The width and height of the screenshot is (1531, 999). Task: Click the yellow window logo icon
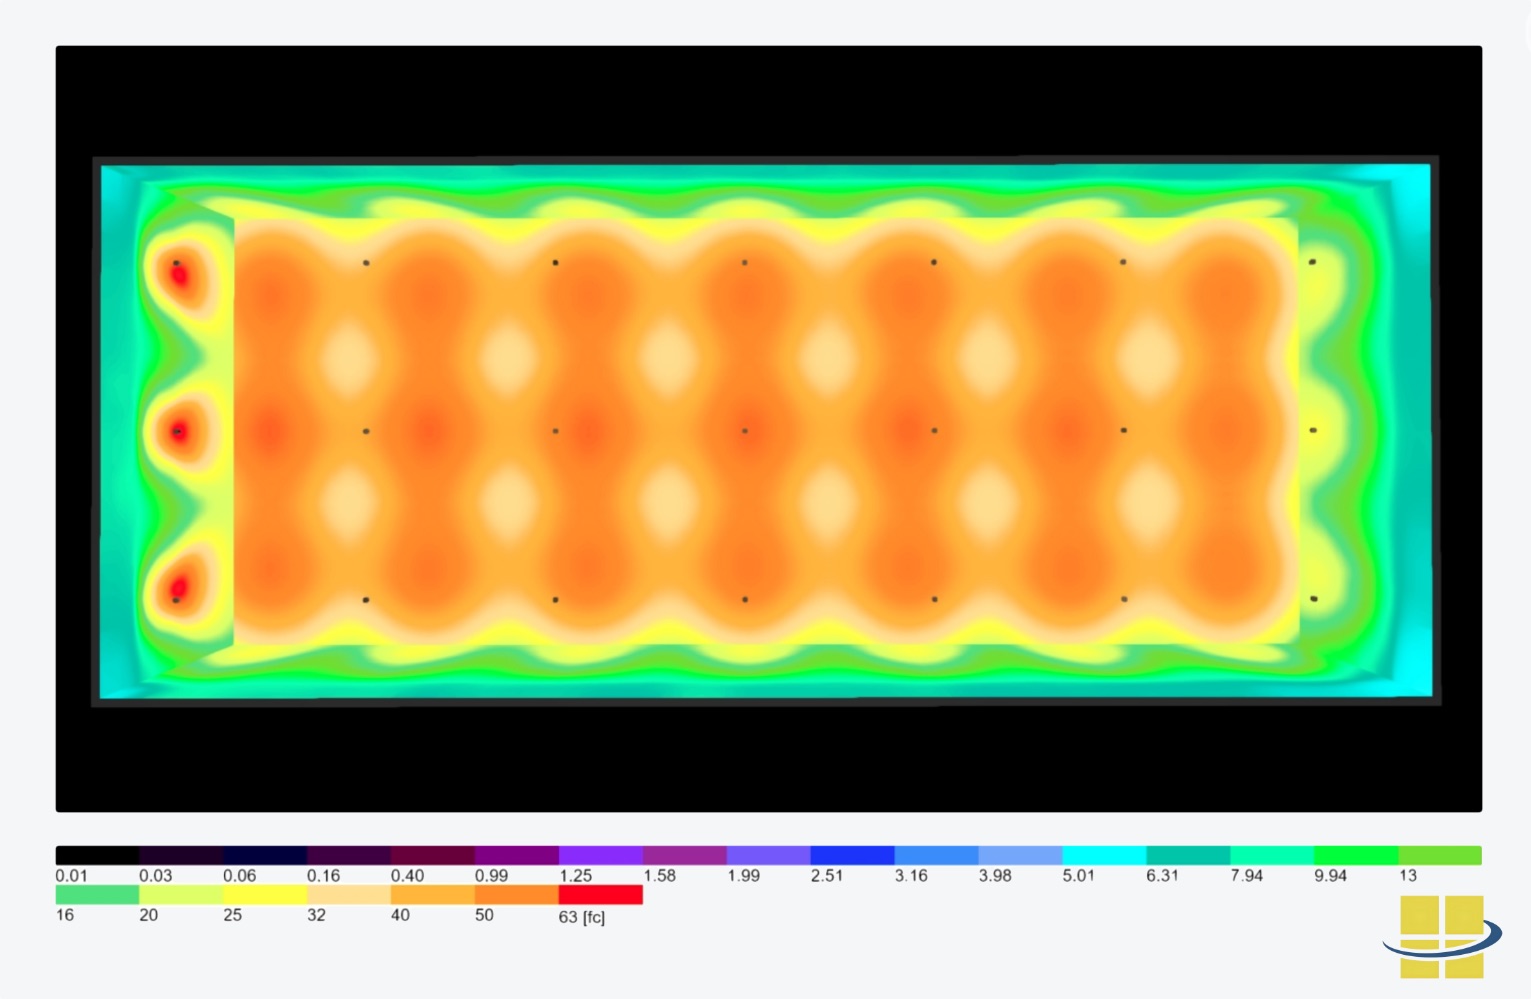(1441, 936)
